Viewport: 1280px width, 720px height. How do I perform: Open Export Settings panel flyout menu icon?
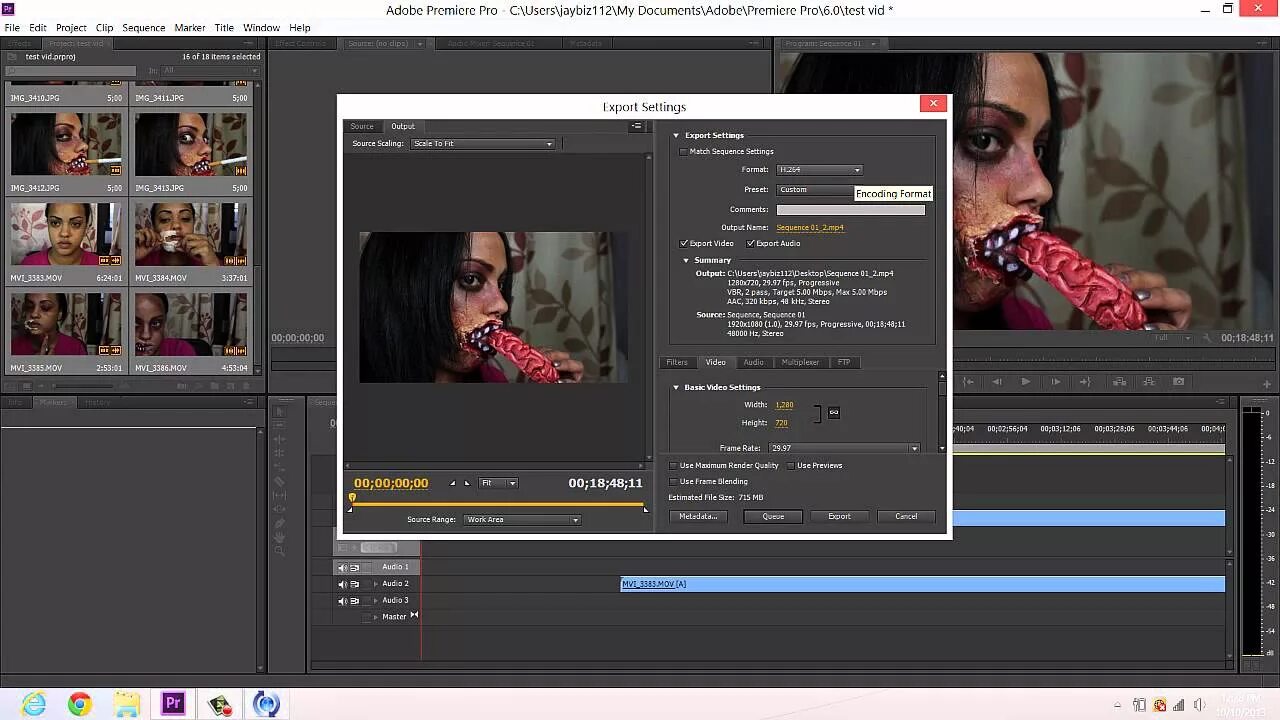(x=636, y=126)
